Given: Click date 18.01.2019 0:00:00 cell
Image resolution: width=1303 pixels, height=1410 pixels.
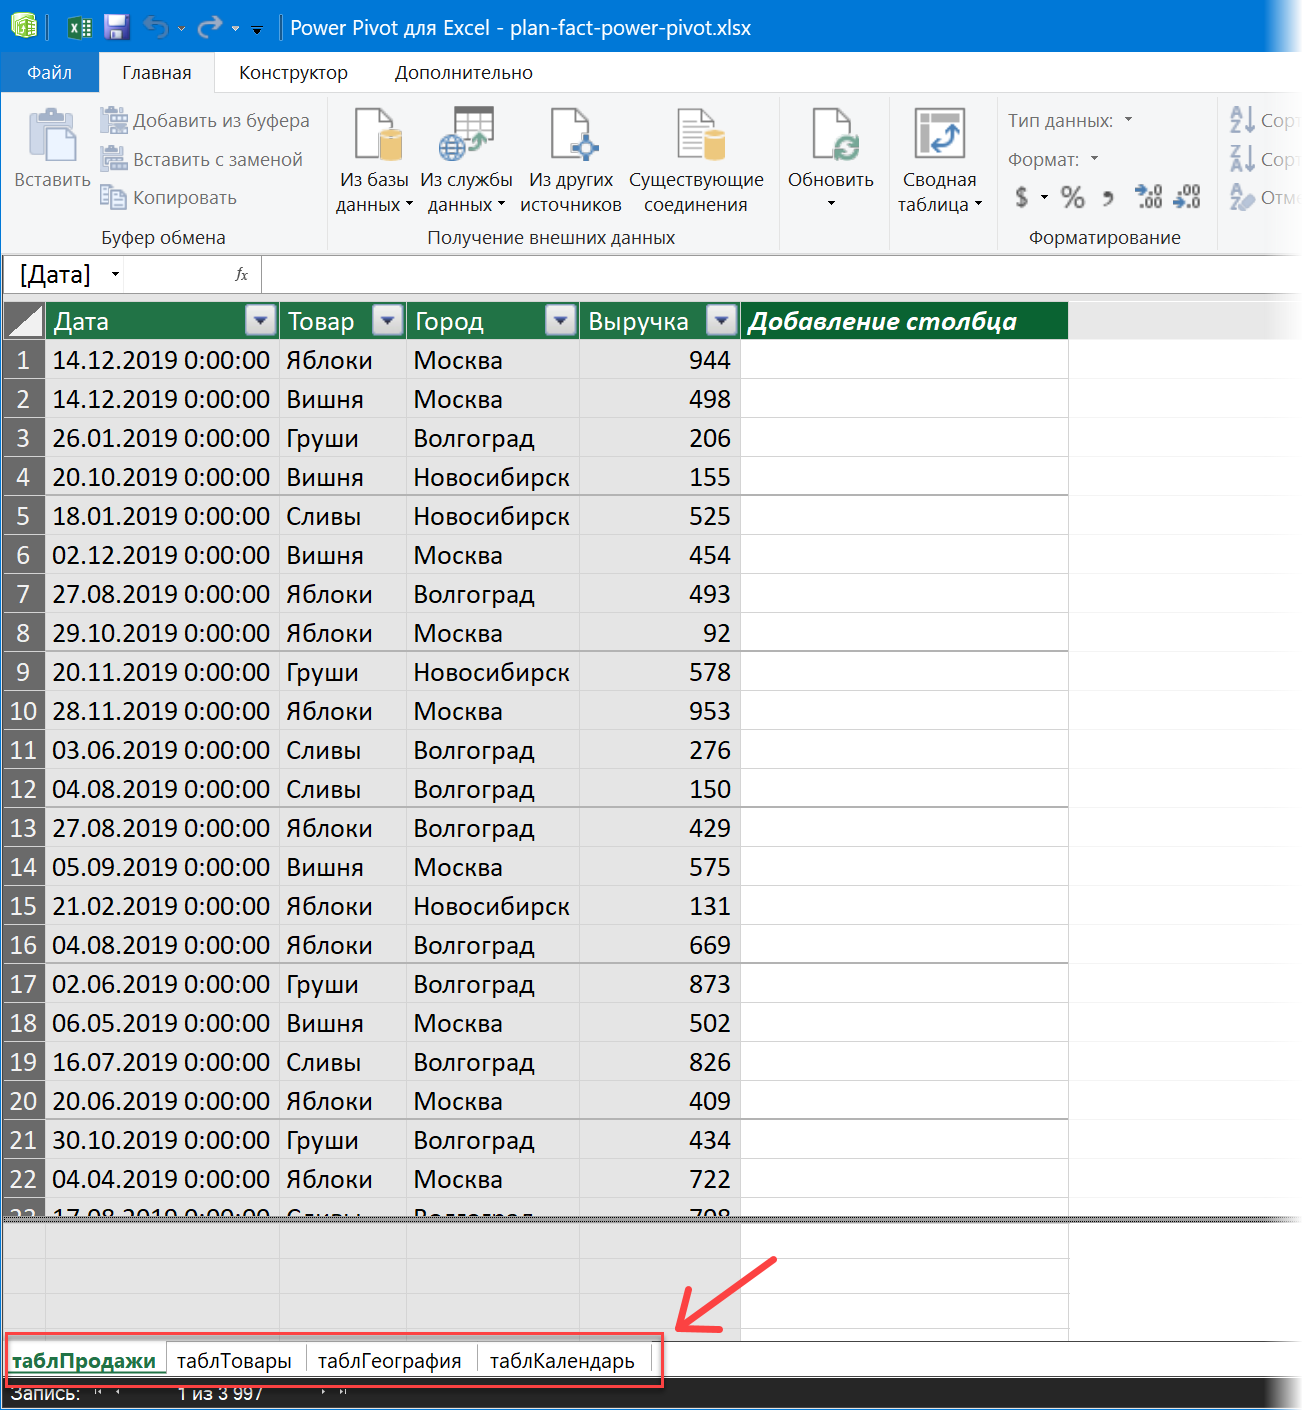Looking at the screenshot, I should (x=162, y=516).
